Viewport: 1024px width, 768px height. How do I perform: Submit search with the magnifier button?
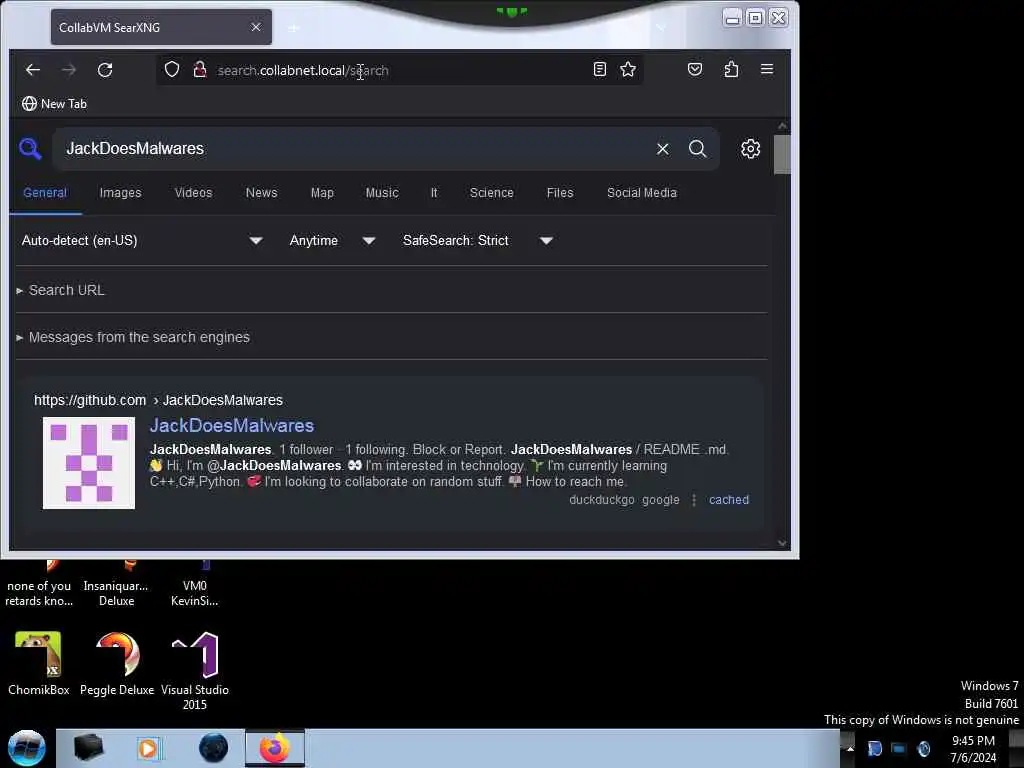[x=697, y=149]
